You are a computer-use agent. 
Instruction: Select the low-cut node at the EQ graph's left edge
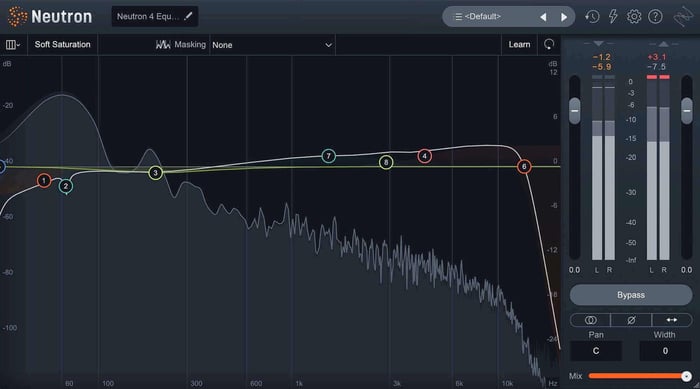tap(1, 167)
